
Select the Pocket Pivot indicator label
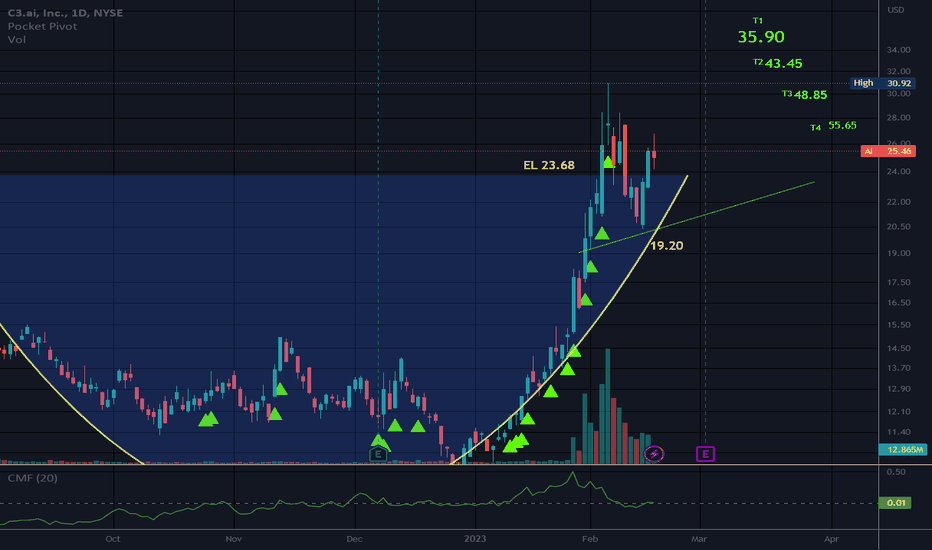tap(42, 26)
